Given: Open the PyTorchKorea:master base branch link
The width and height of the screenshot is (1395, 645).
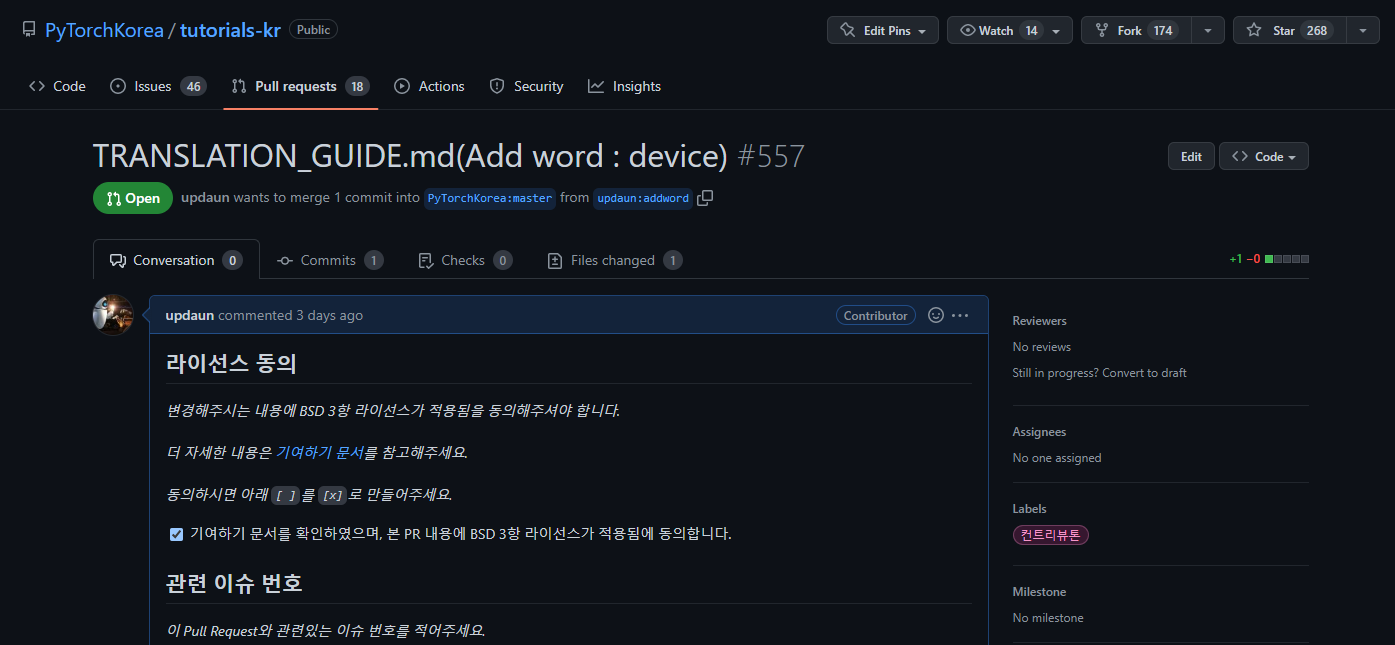Looking at the screenshot, I should tap(490, 198).
